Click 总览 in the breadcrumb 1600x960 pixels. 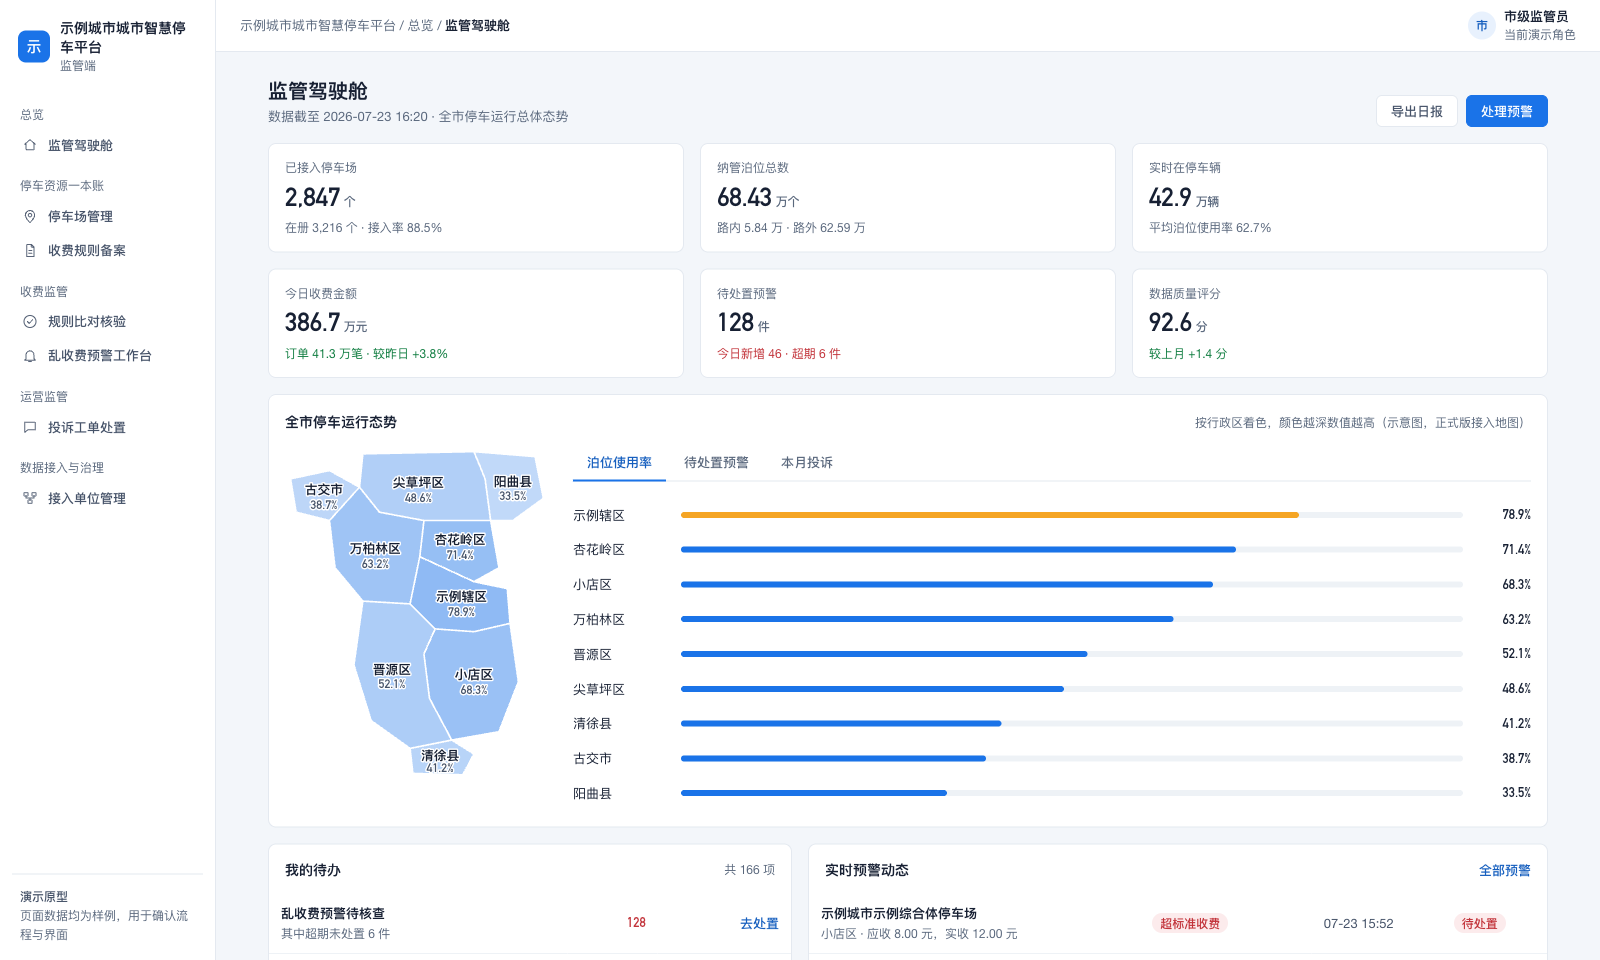pyautogui.click(x=421, y=25)
